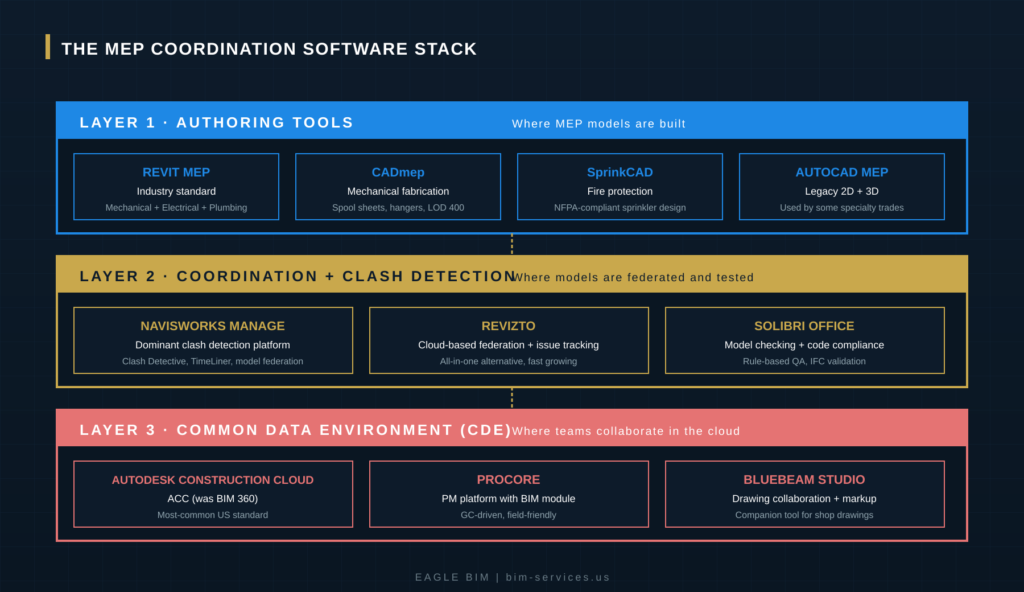Select 'LAYER 3 · COMMON DATA ENVIRONMENT (CDE)' heading
Screen dimensions: 1024x592
[296, 430]
